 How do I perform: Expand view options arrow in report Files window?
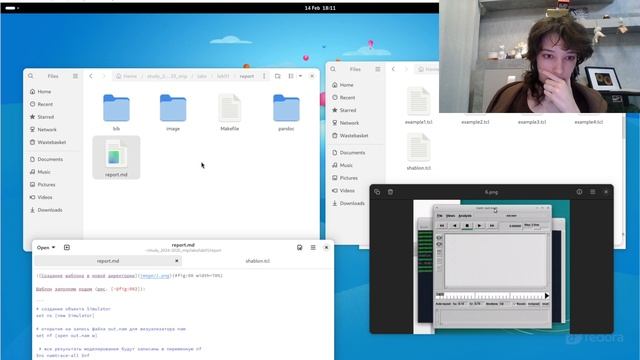click(300, 76)
